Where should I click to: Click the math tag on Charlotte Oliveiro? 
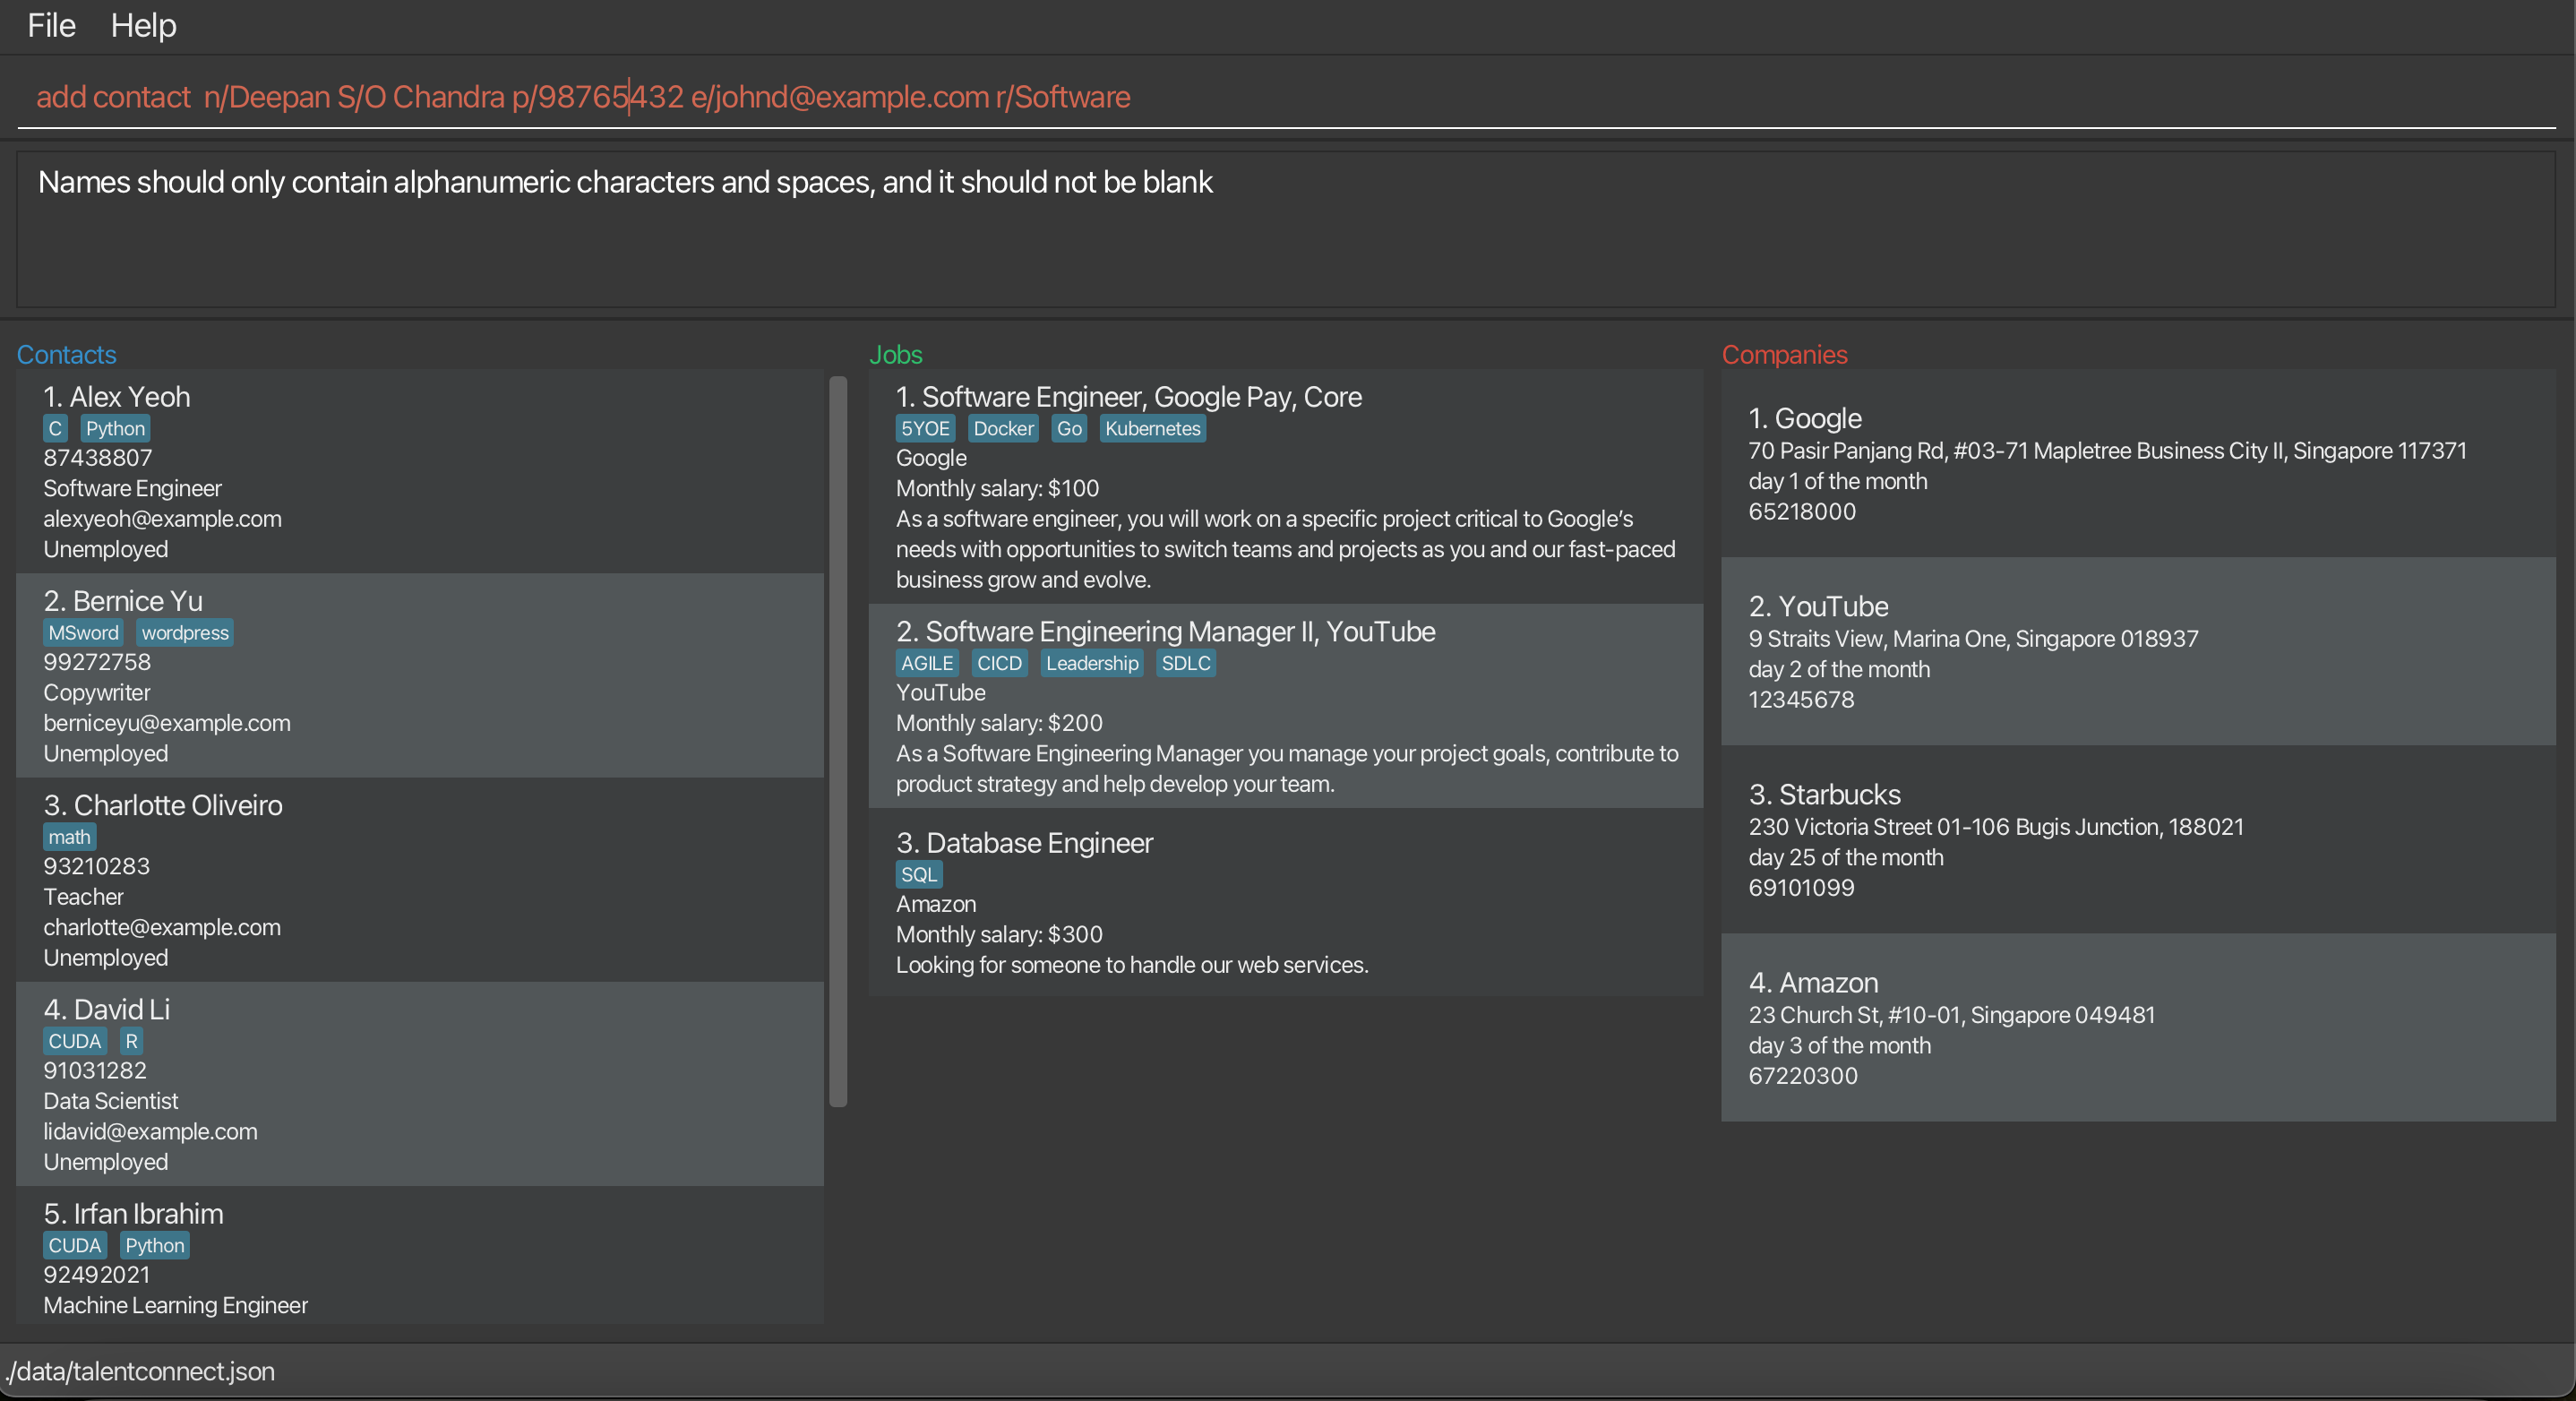point(69,837)
